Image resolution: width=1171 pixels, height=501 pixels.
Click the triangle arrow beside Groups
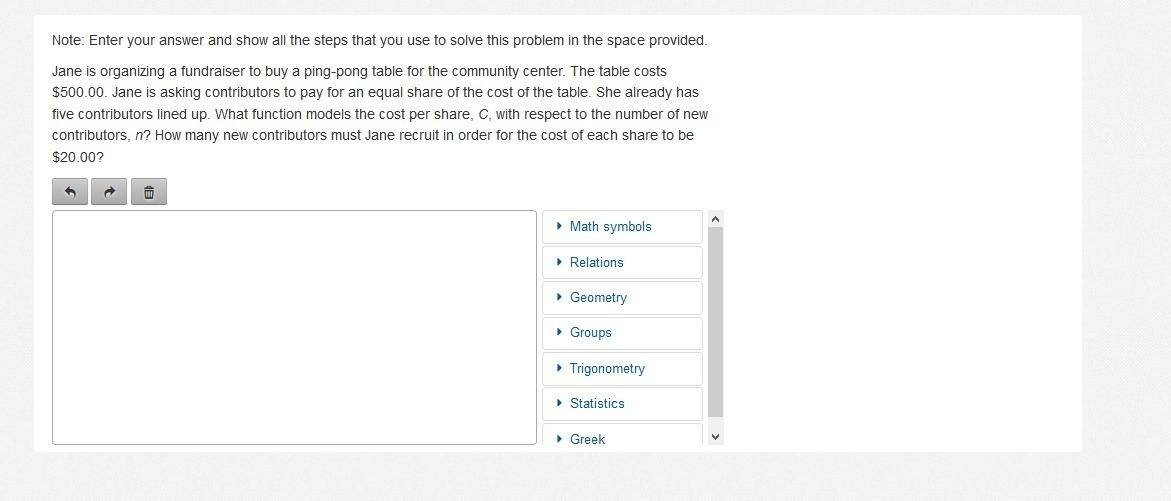(560, 333)
